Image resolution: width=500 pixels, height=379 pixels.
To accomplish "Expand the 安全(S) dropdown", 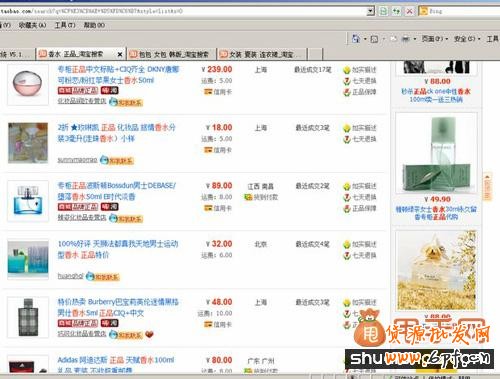I will point(467,39).
